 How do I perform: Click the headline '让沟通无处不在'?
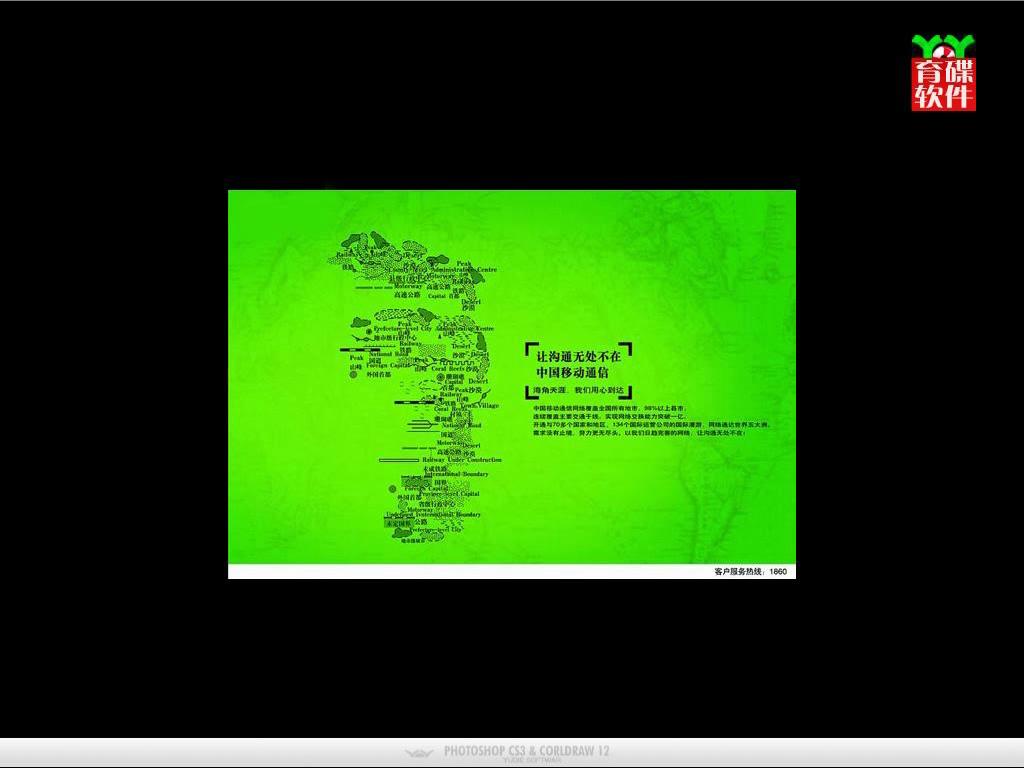(579, 357)
